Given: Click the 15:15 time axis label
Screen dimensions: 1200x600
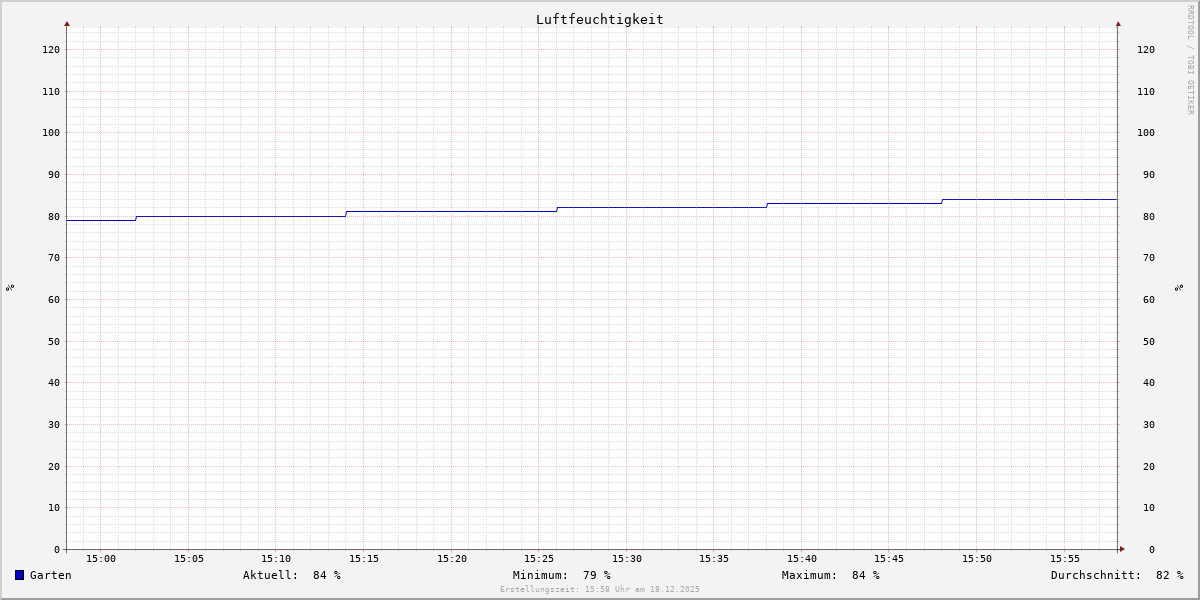Looking at the screenshot, I should click(364, 559).
